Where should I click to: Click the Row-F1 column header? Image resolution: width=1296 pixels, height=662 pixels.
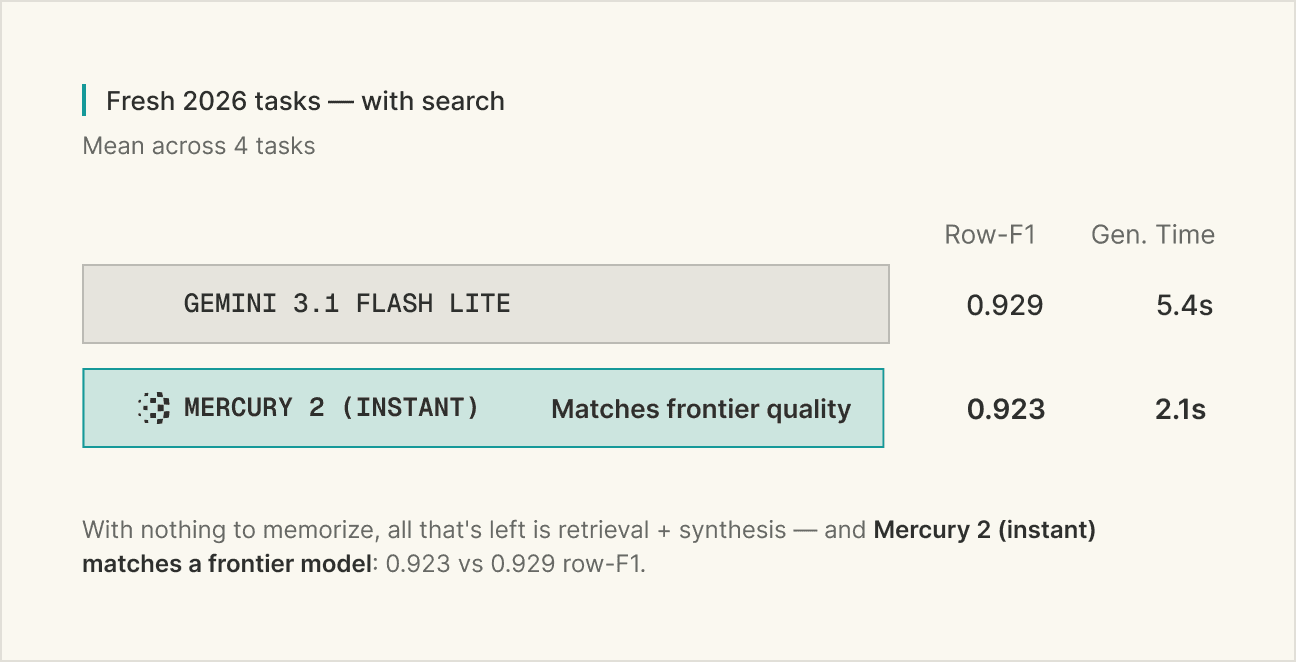[x=990, y=235]
